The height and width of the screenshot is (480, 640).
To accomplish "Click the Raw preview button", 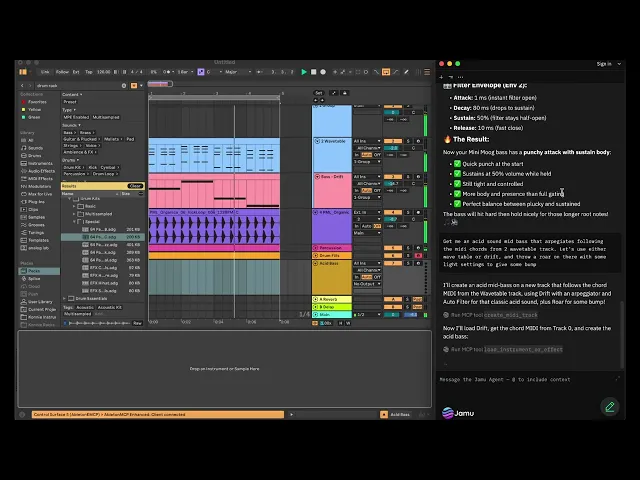I will [x=137, y=323].
